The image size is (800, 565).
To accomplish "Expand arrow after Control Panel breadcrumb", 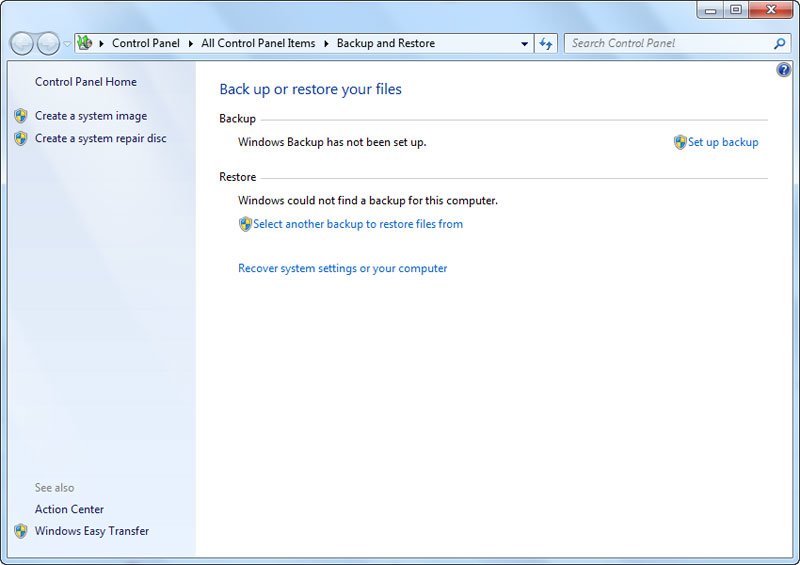I will coord(189,44).
